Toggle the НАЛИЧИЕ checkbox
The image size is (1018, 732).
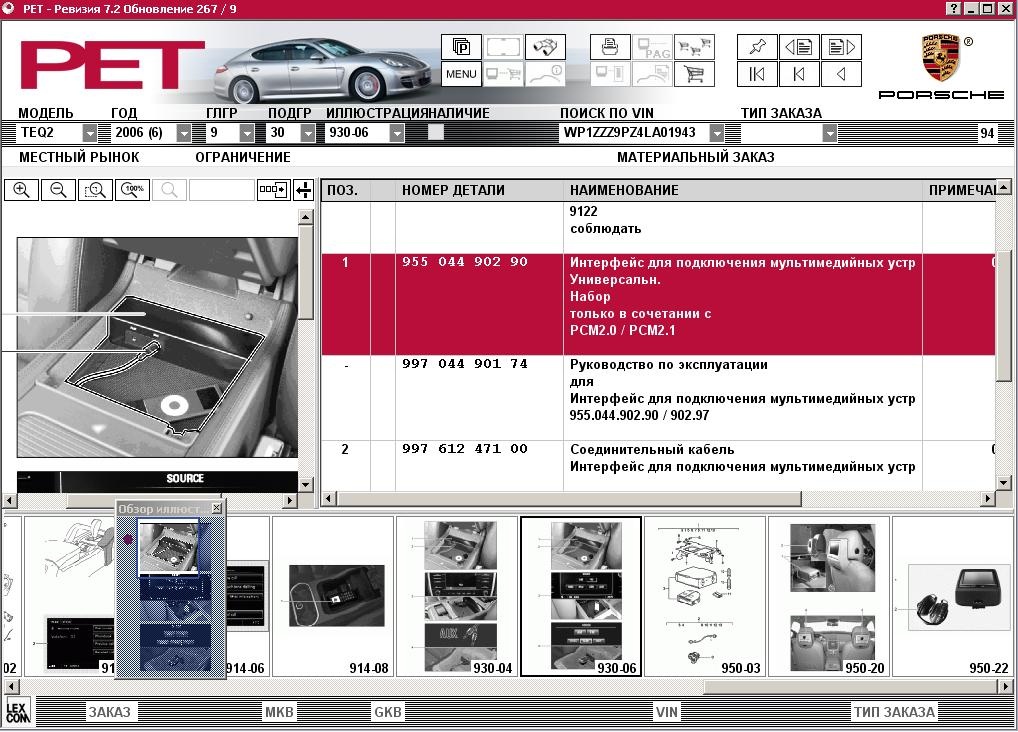pyautogui.click(x=436, y=133)
